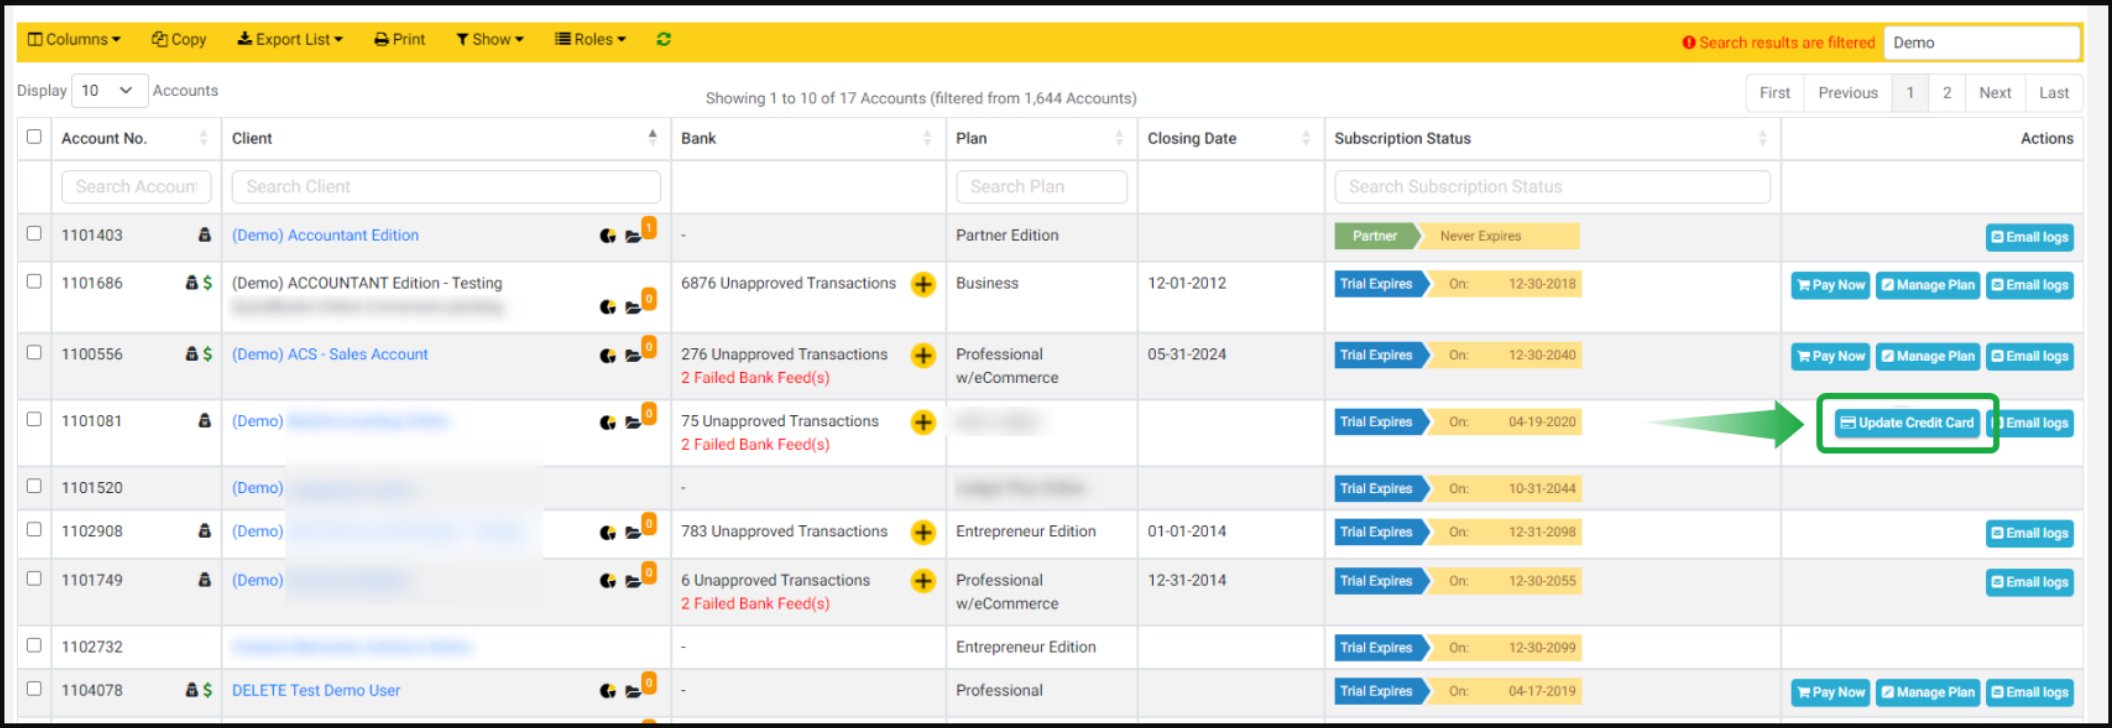
Task: Click pie chart icon in ACS - Sales Account row
Action: (607, 355)
